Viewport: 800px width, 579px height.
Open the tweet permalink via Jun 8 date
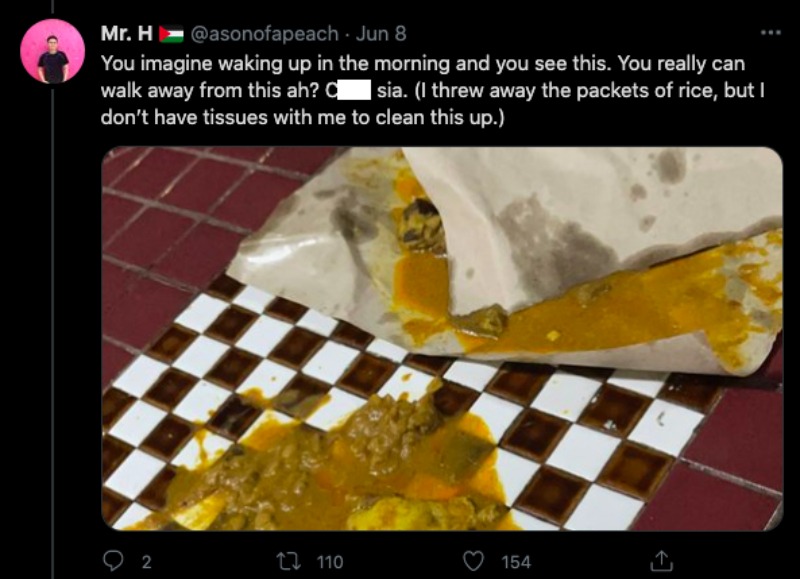tap(383, 34)
